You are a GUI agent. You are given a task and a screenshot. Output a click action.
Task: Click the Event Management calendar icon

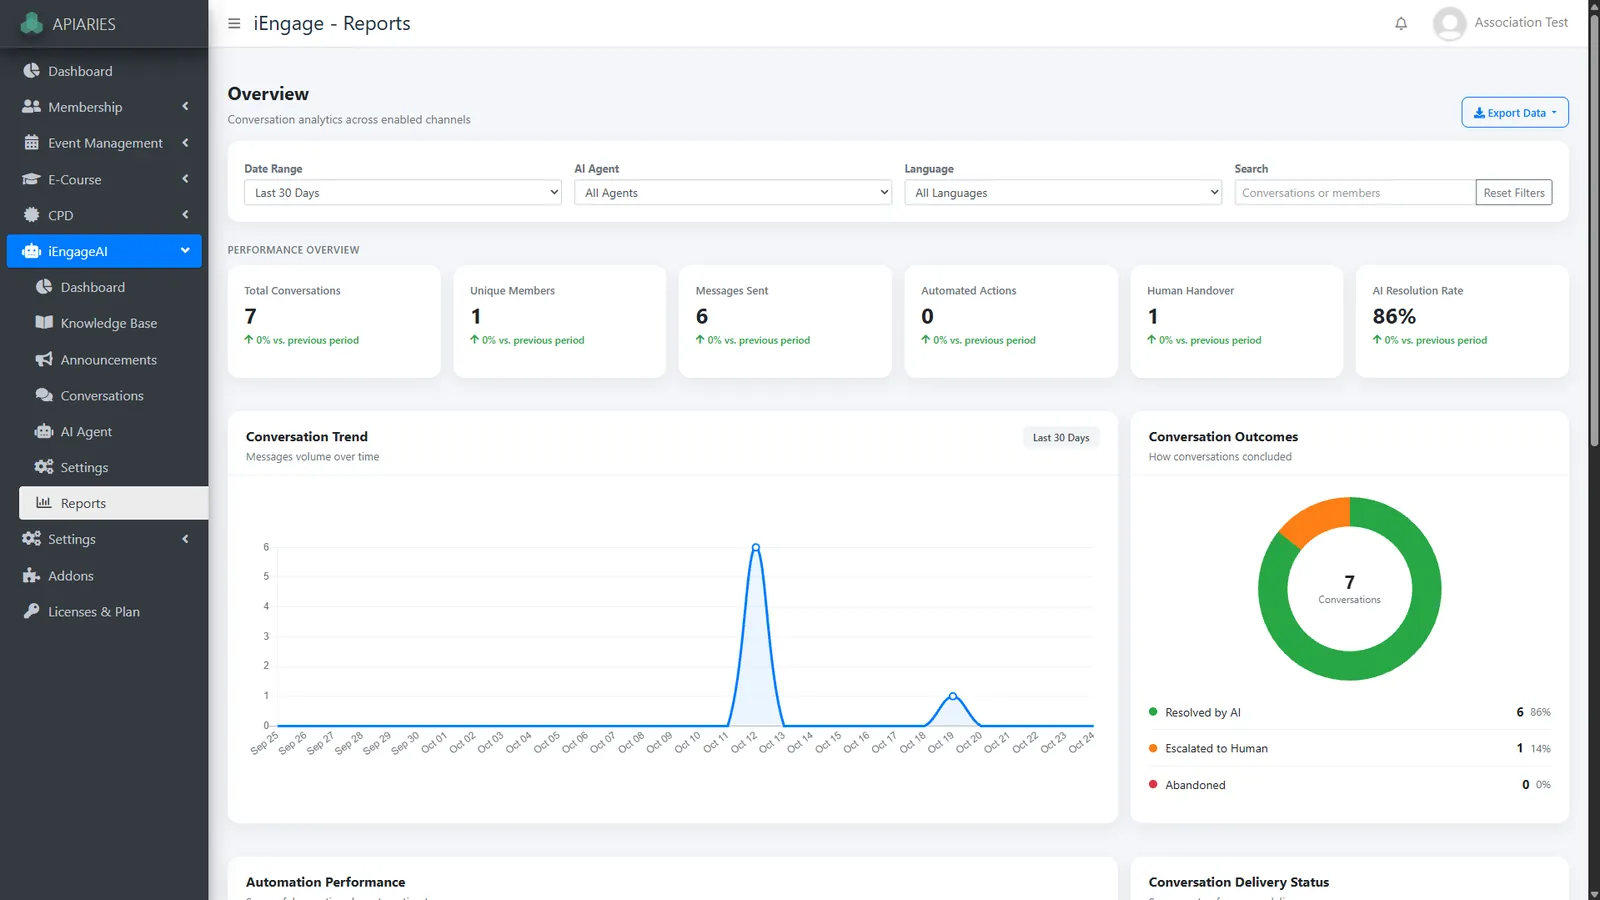[32, 143]
